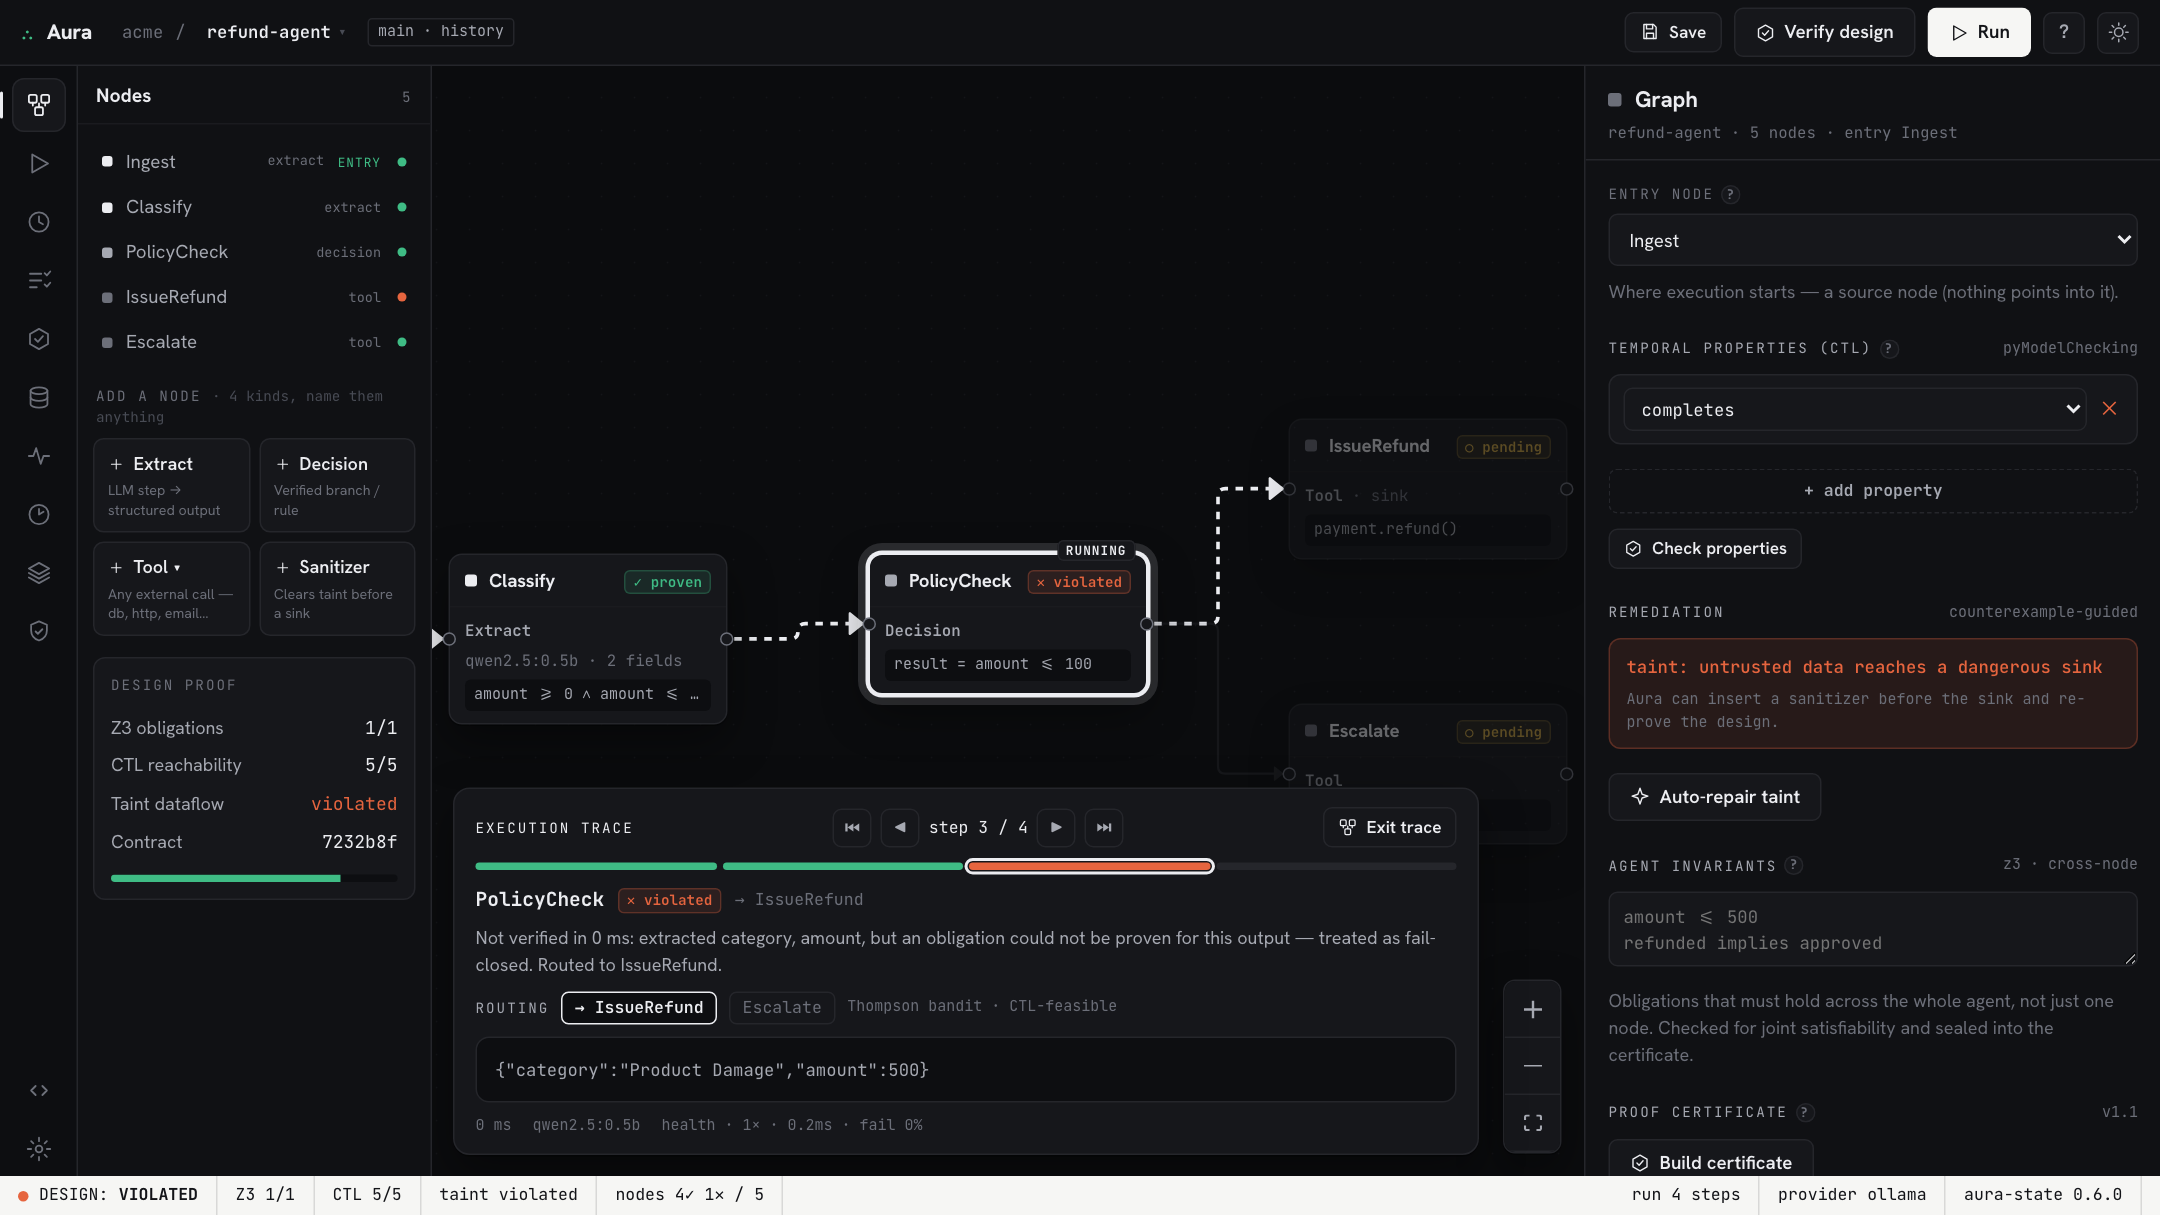Add a Decision node
The image size is (2160, 1215).
tap(337, 485)
